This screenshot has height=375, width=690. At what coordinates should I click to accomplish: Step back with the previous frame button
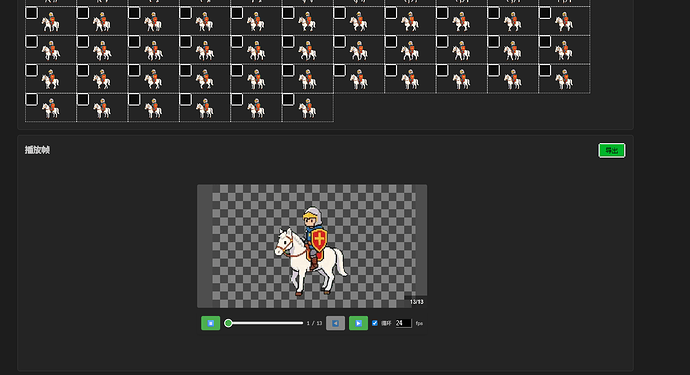pyautogui.click(x=335, y=323)
